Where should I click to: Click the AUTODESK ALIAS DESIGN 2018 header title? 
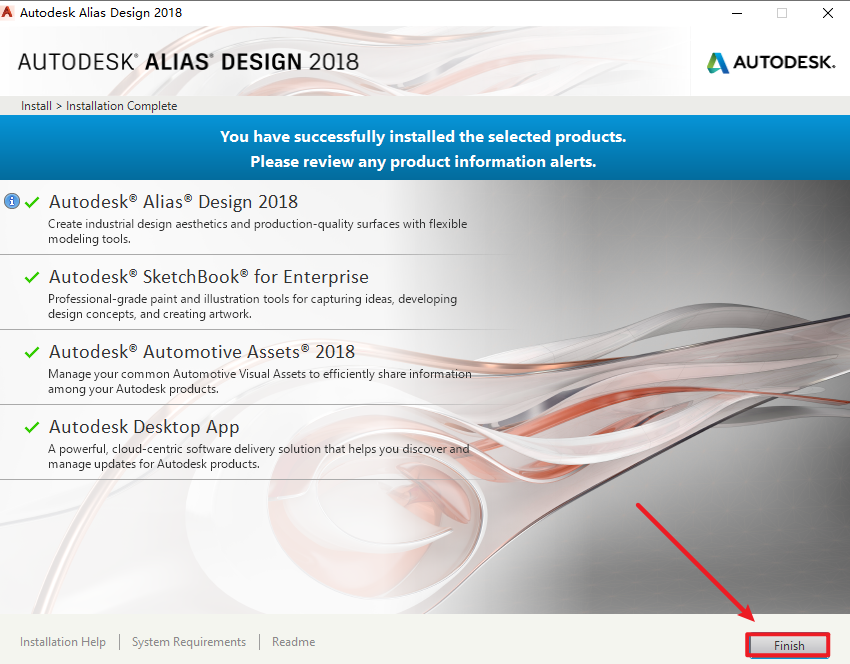coord(188,62)
